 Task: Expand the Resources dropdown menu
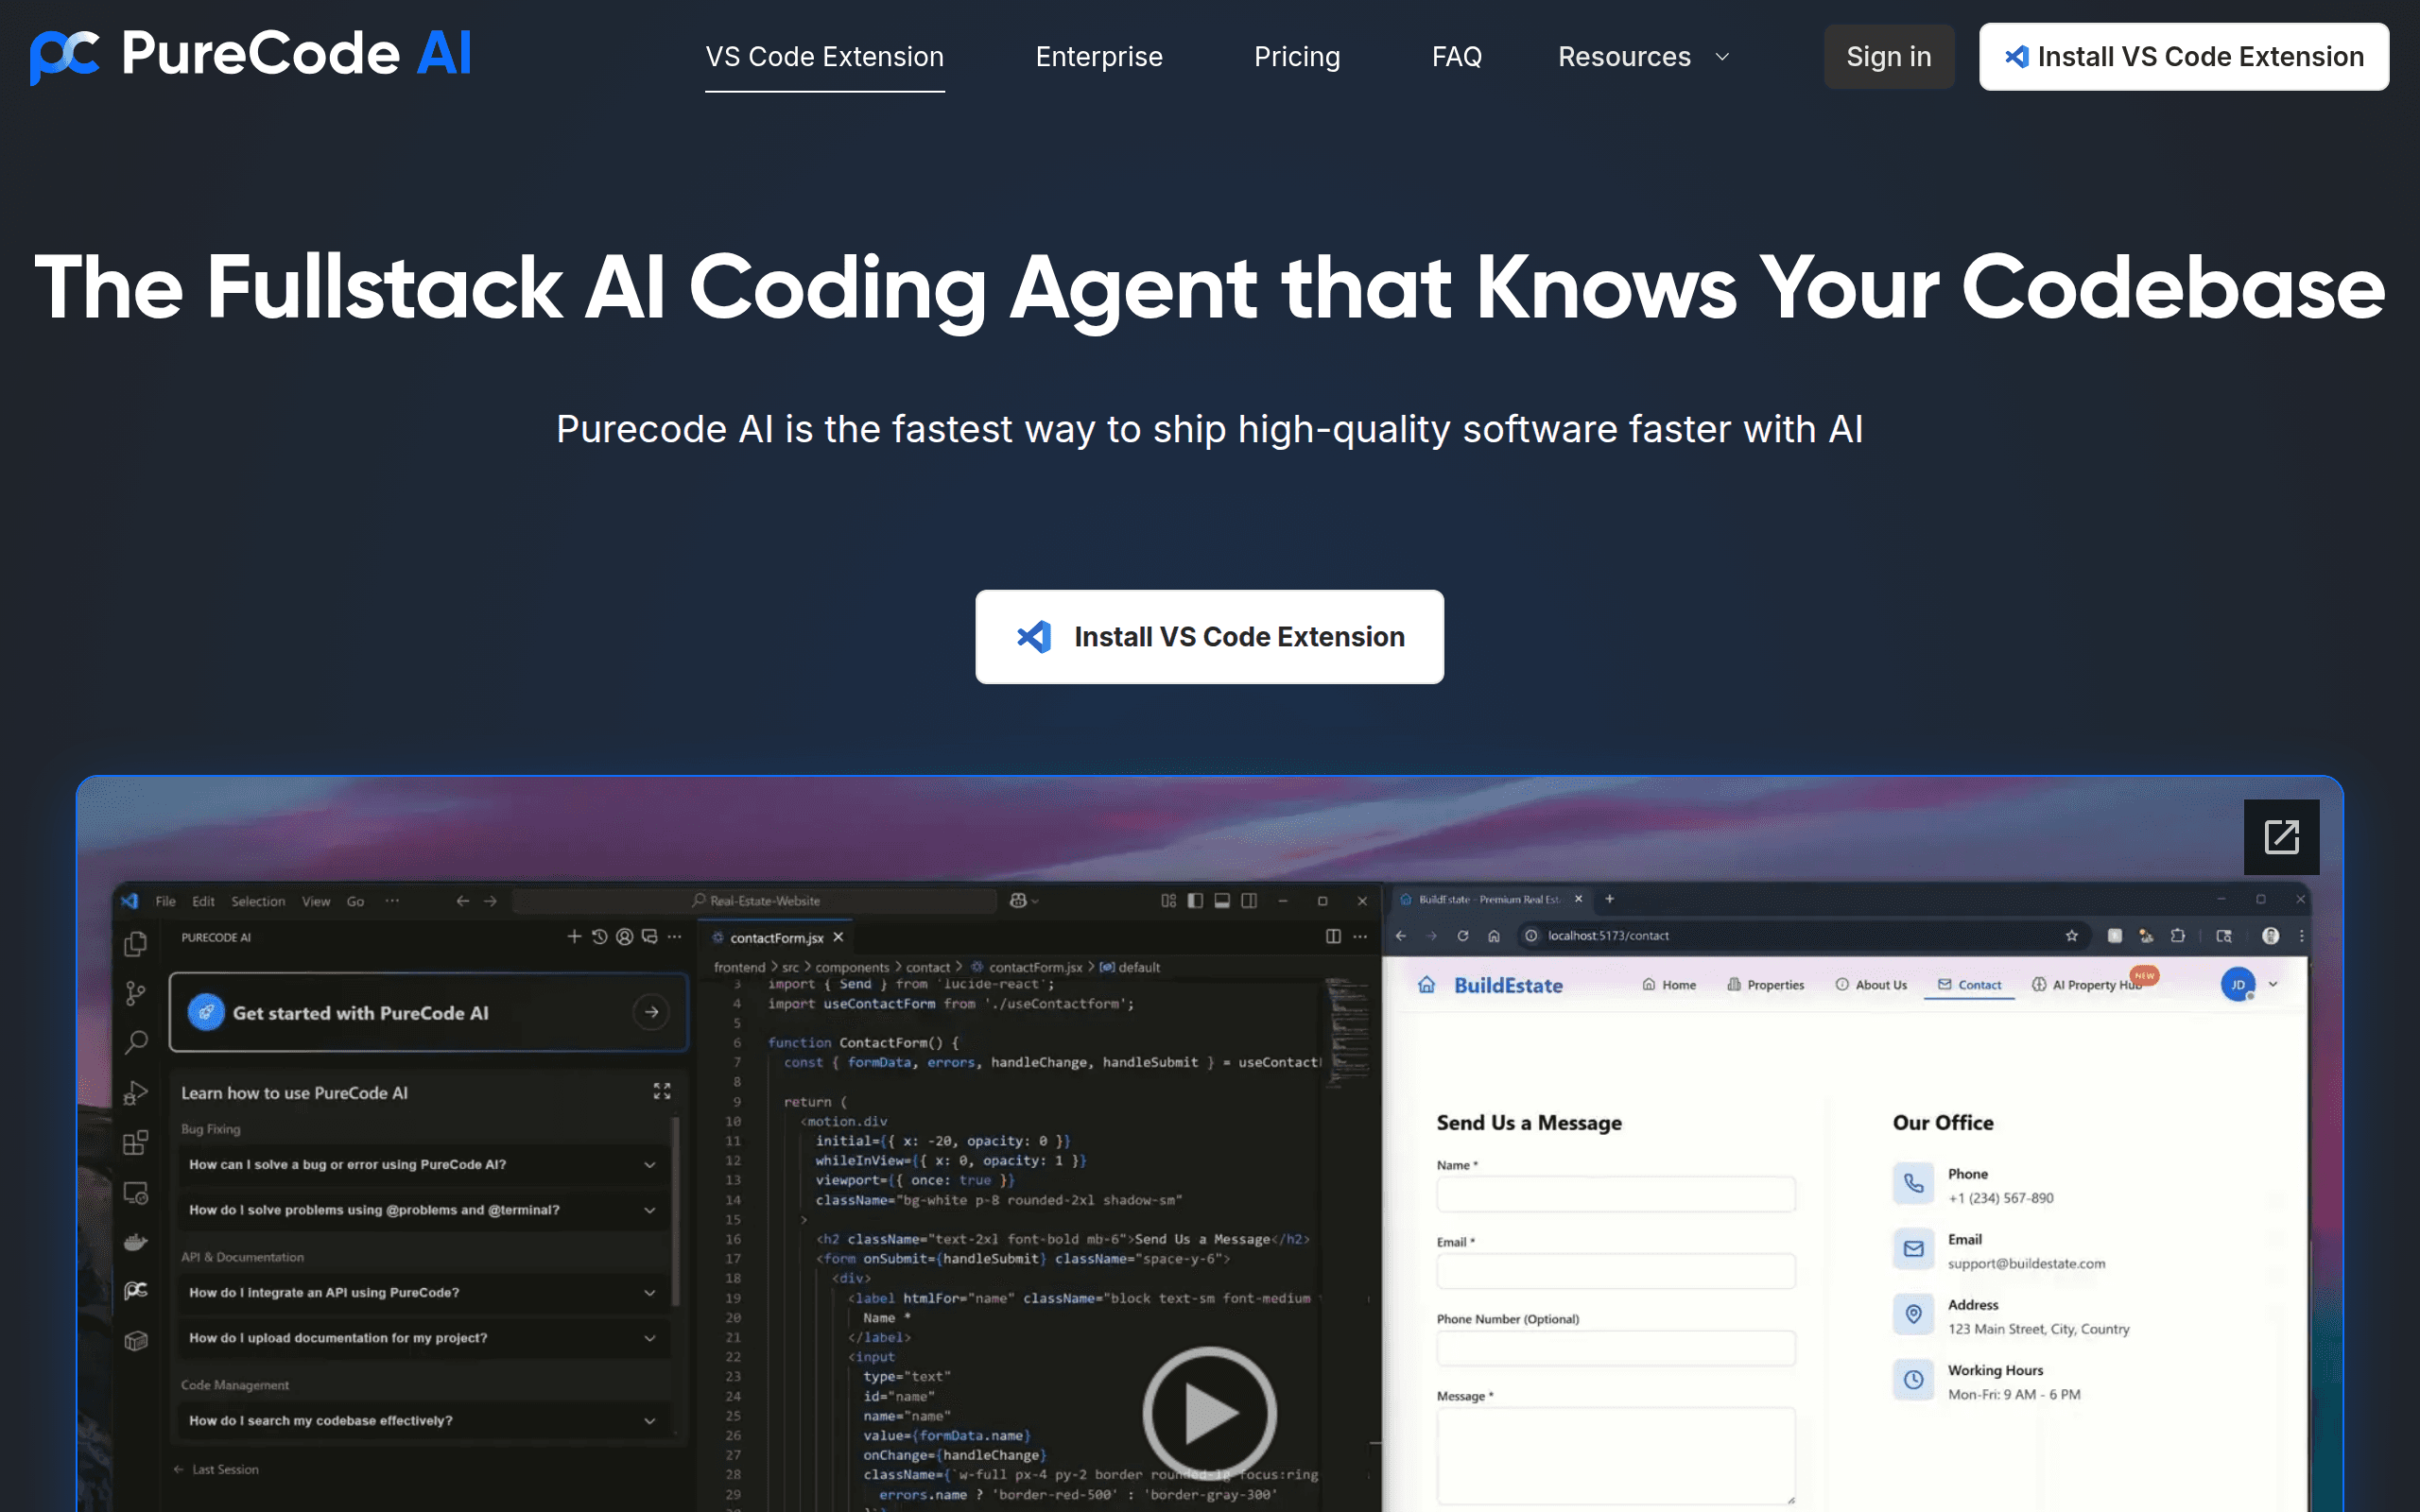(x=1643, y=57)
